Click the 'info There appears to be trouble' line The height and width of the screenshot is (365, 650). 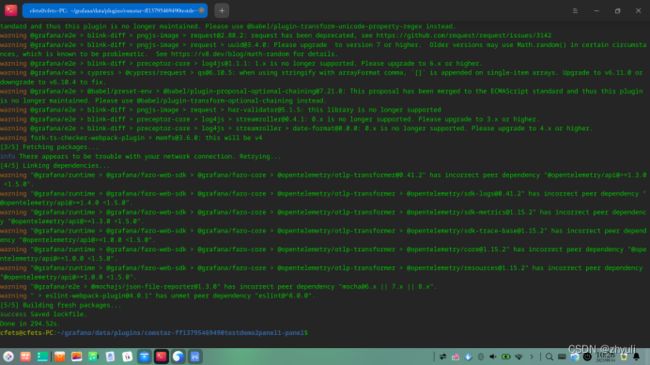(x=140, y=156)
